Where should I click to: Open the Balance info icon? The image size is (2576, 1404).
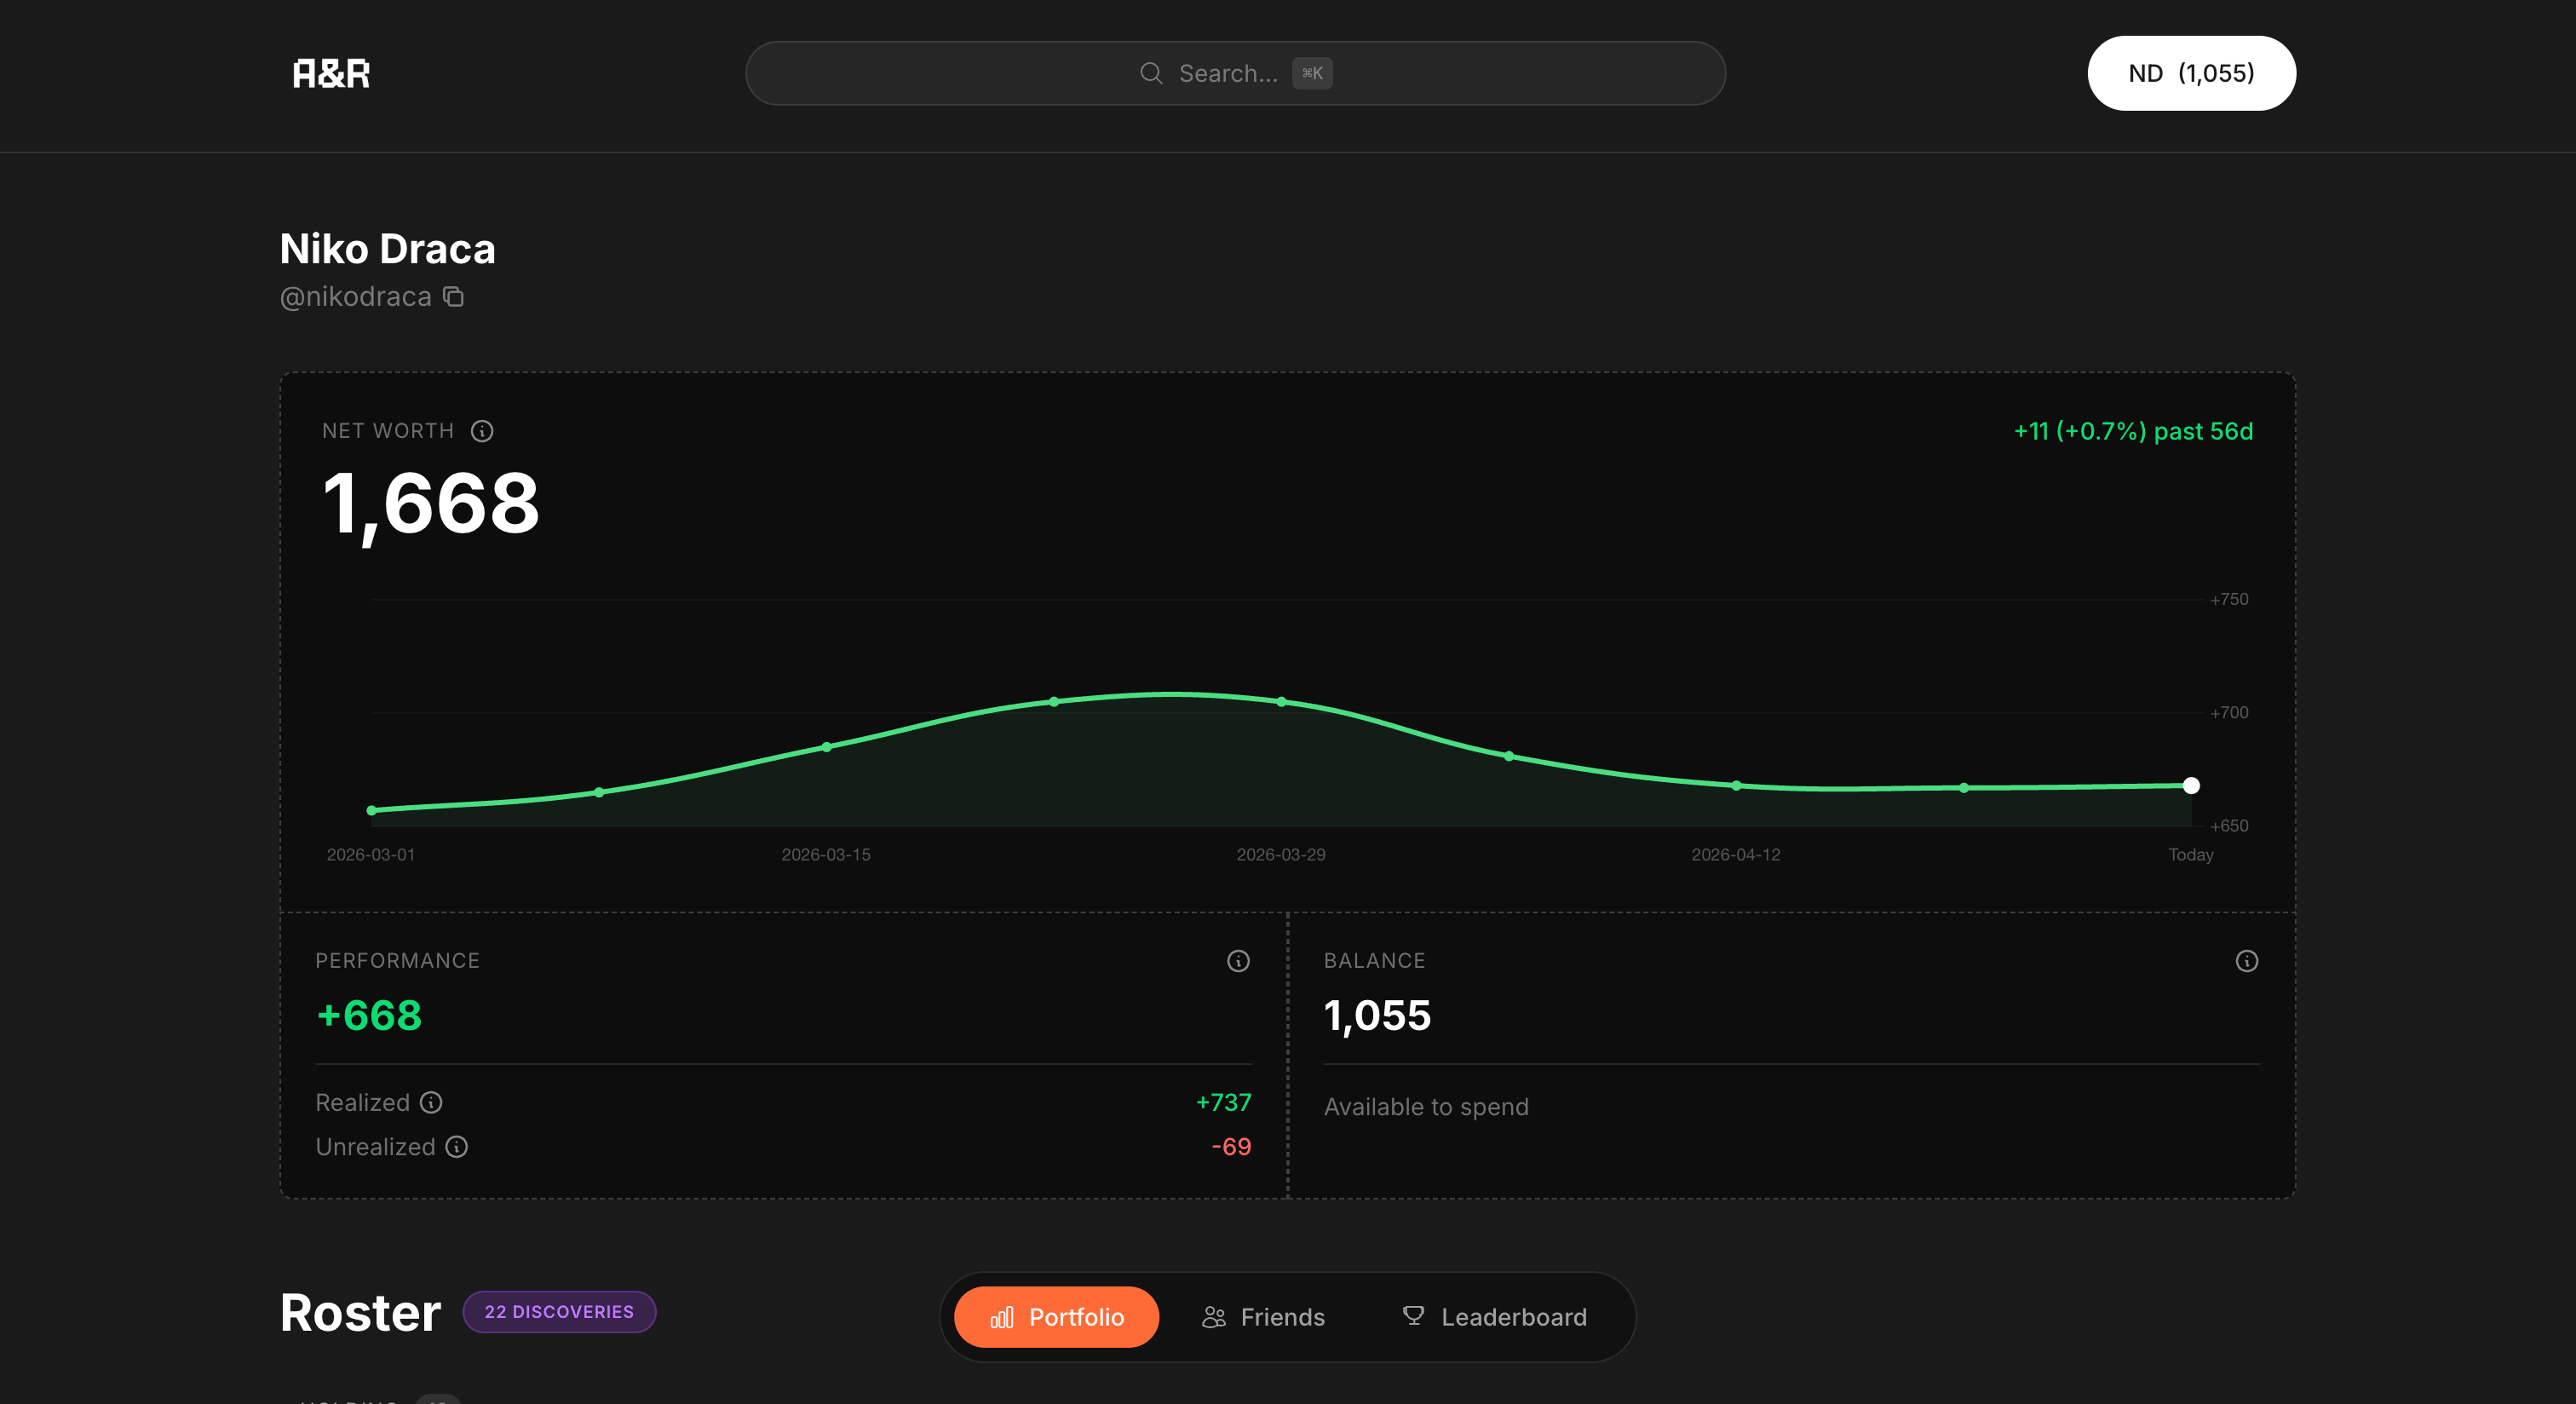coord(2246,961)
